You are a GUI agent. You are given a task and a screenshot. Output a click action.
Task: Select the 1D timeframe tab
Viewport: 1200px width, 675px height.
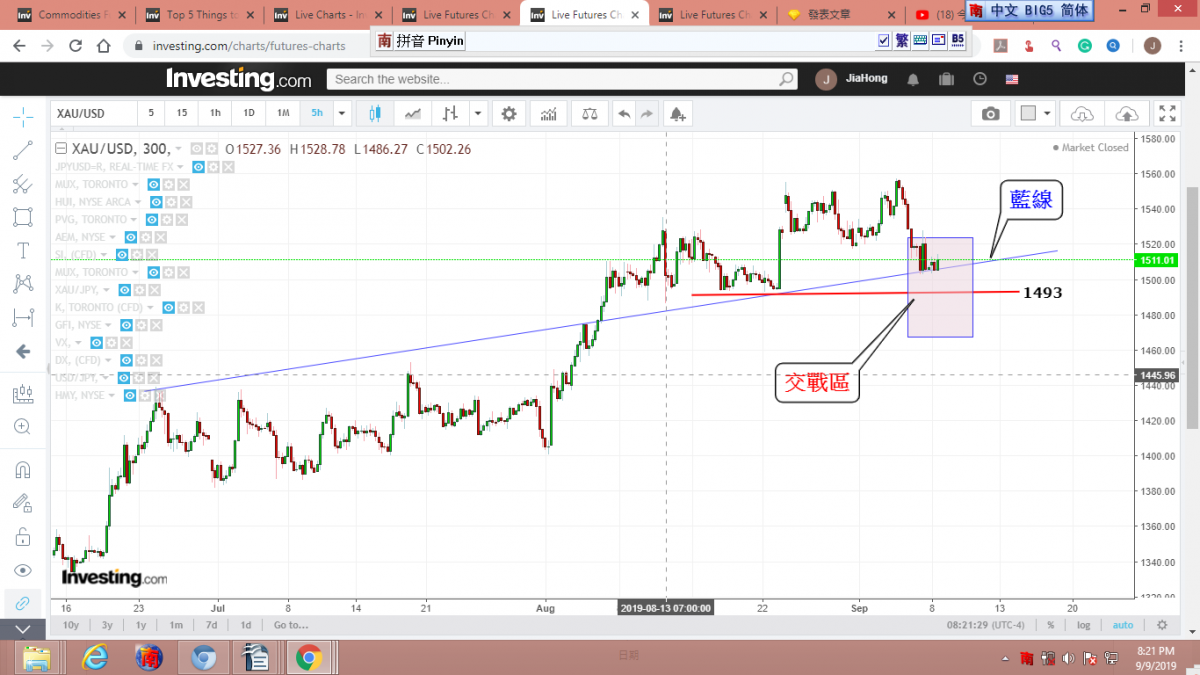(x=249, y=114)
